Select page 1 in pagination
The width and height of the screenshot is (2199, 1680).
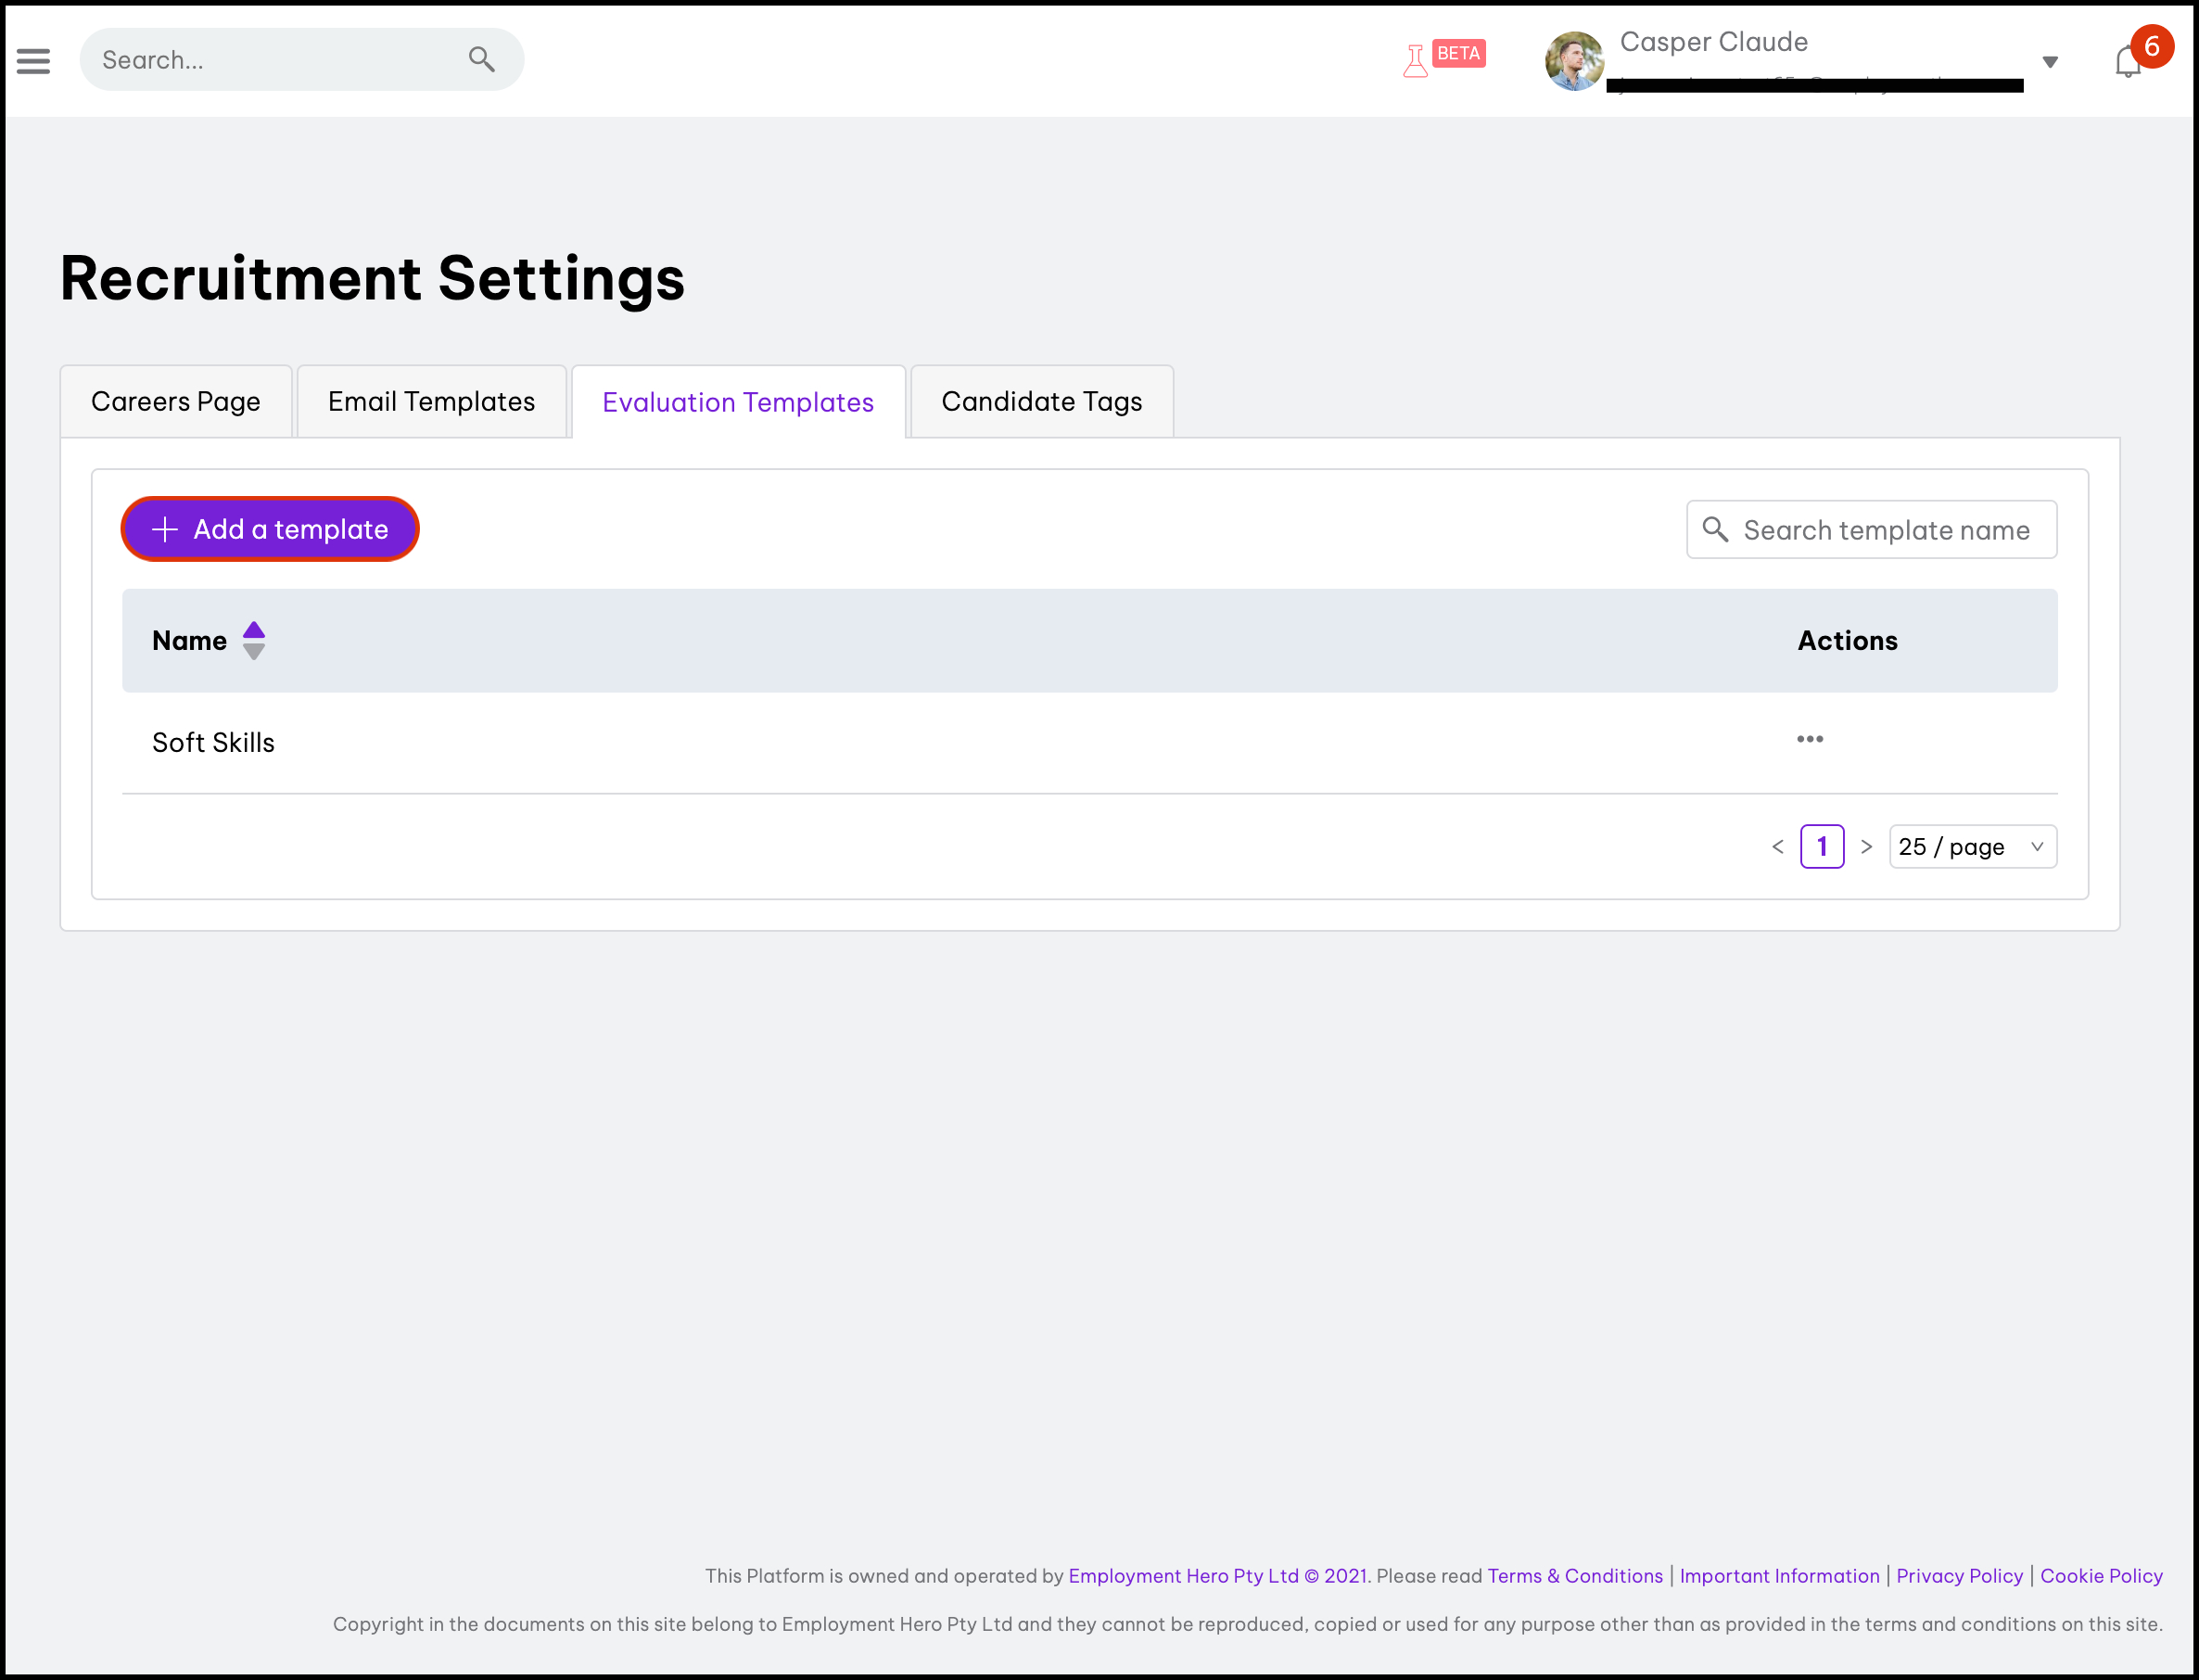point(1821,847)
